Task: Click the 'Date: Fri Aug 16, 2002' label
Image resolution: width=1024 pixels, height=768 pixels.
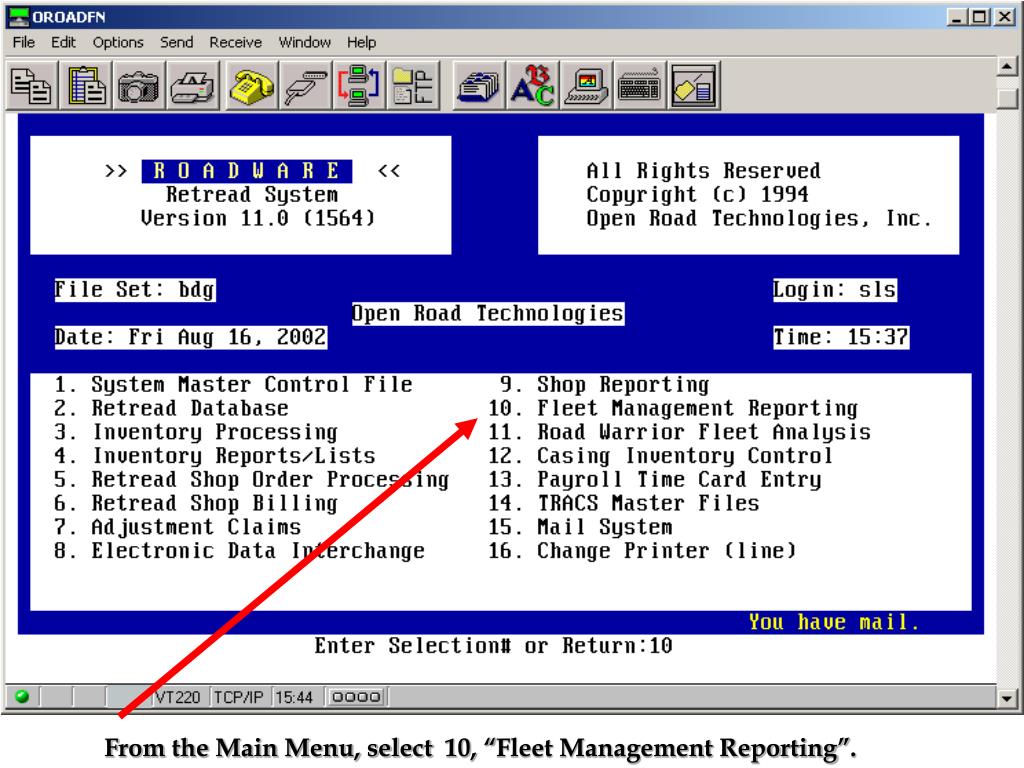Action: tap(191, 337)
